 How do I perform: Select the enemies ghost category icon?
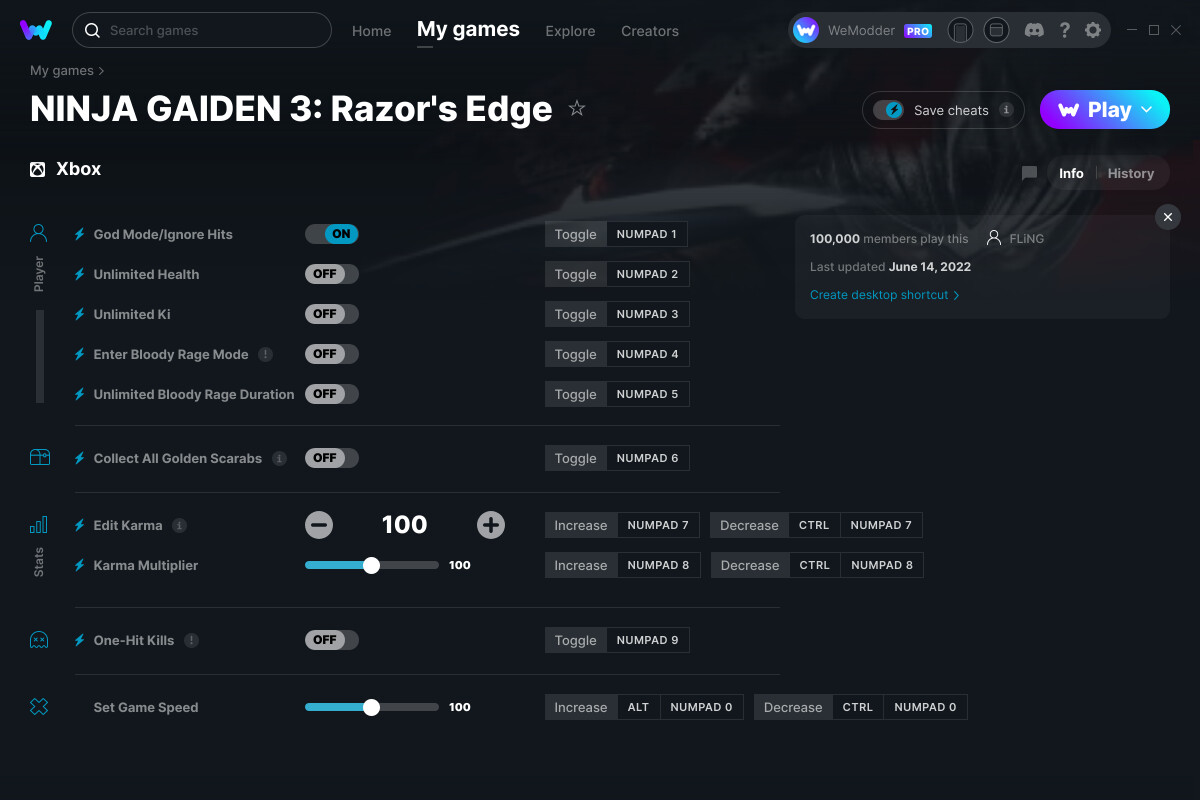39,640
